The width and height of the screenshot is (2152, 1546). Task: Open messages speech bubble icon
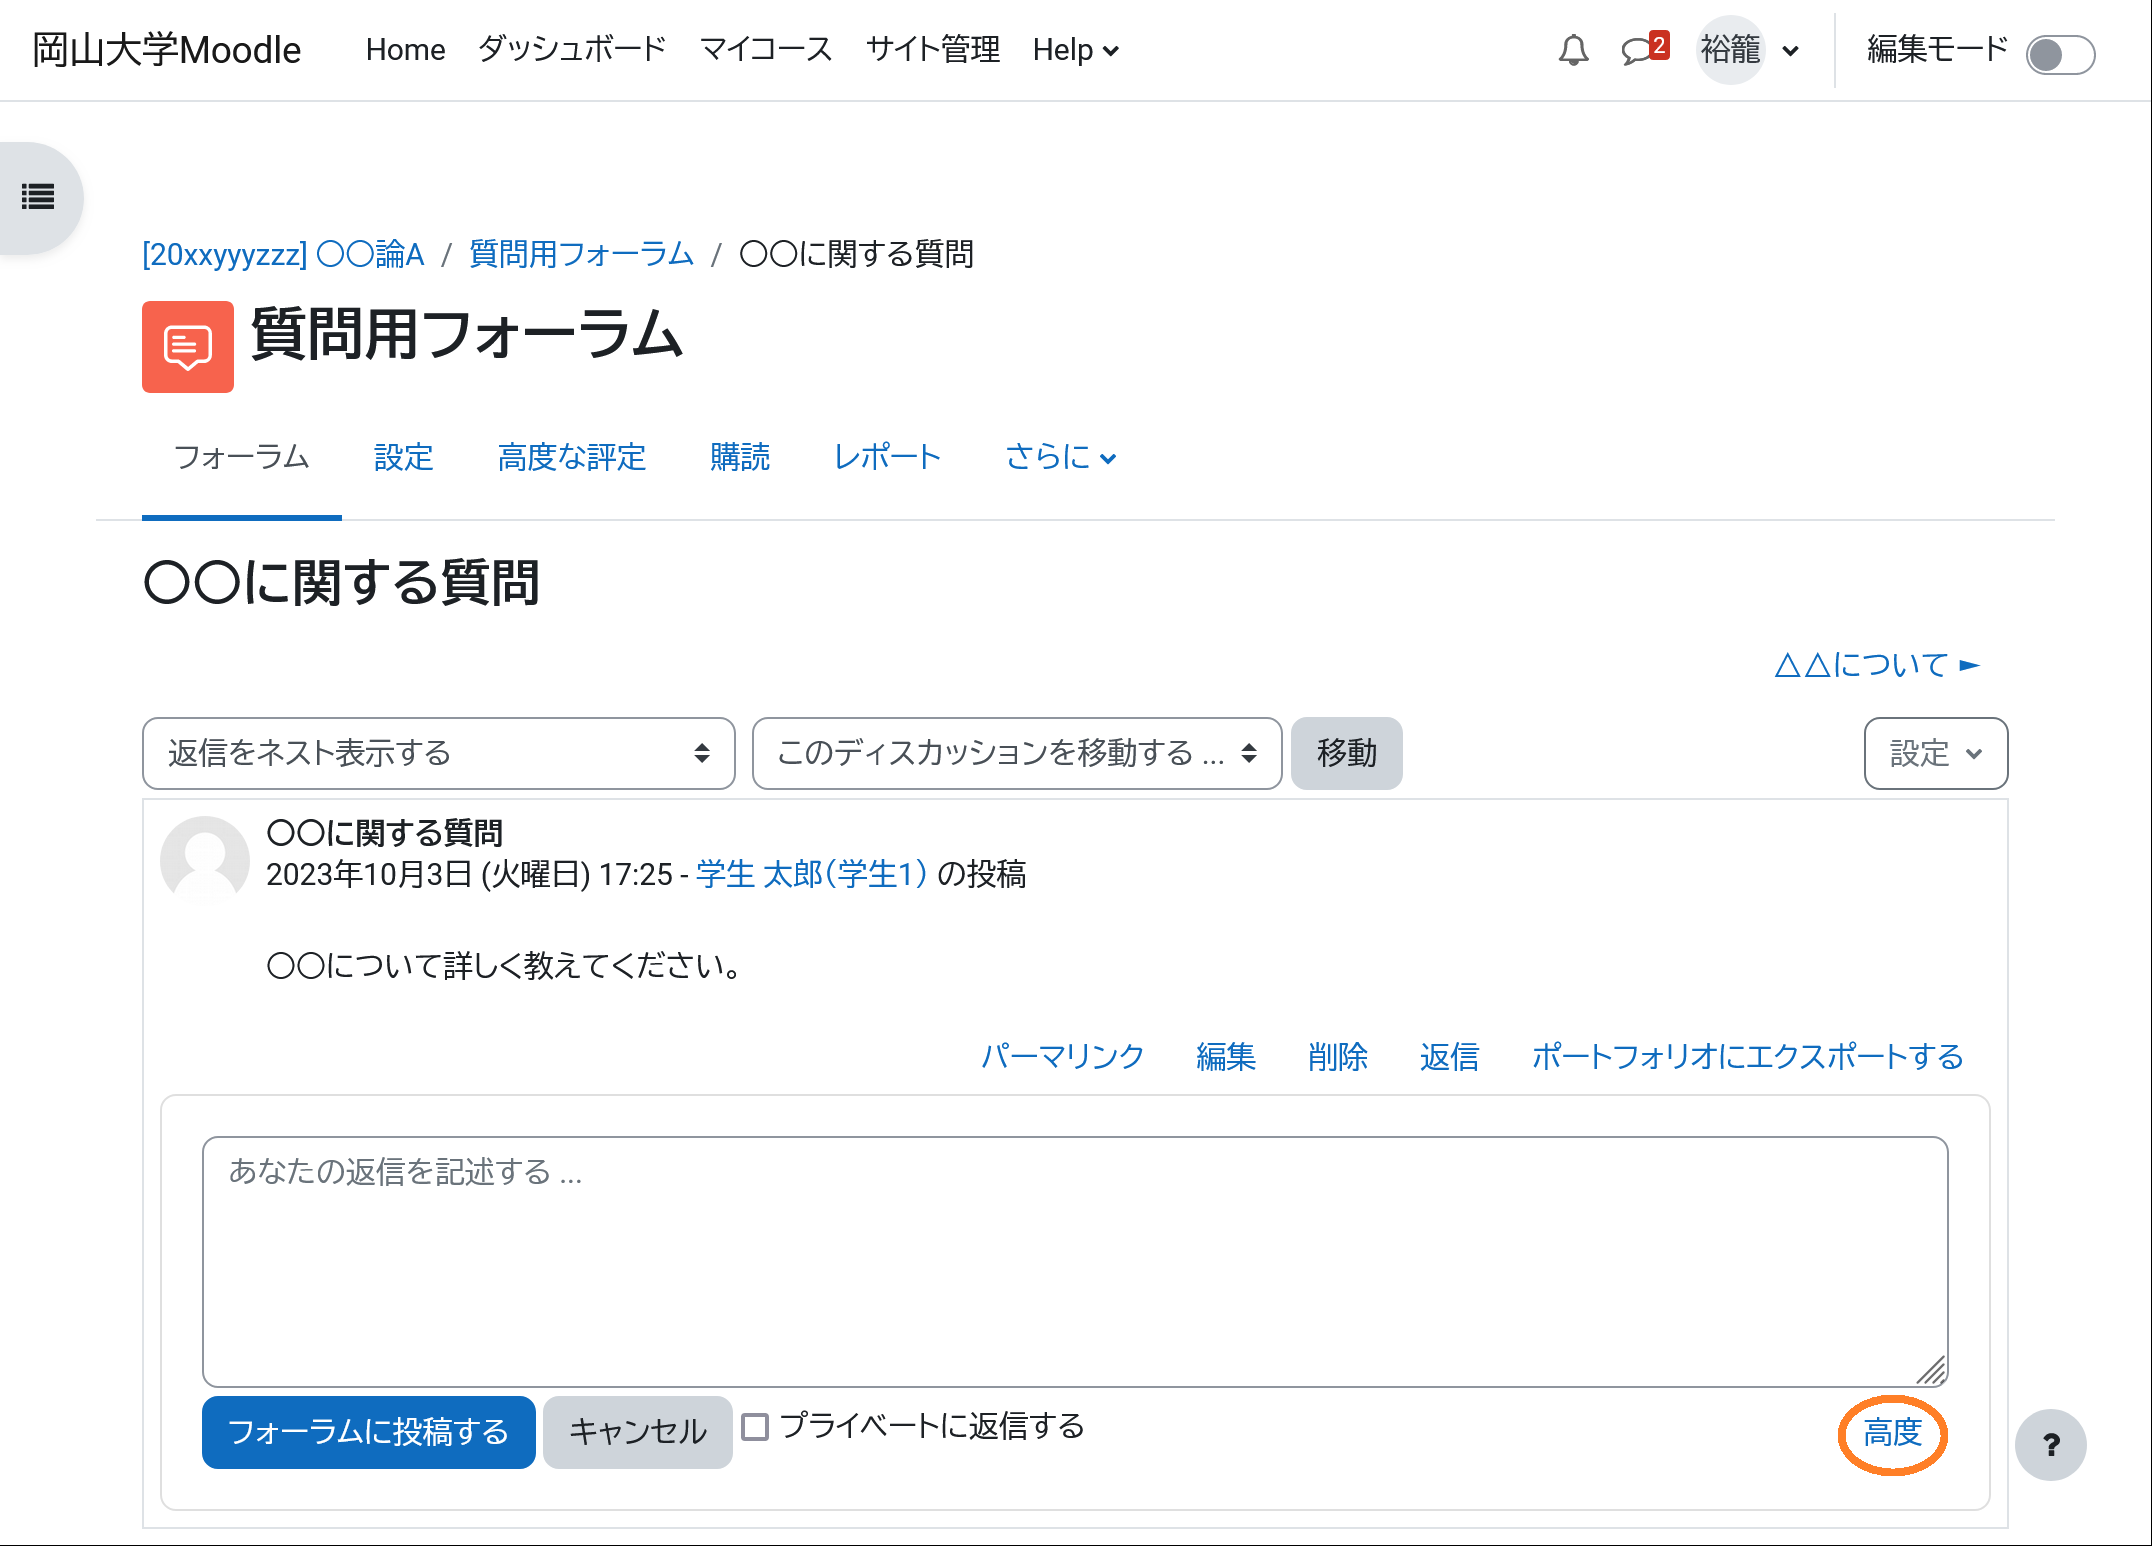pyautogui.click(x=1643, y=49)
